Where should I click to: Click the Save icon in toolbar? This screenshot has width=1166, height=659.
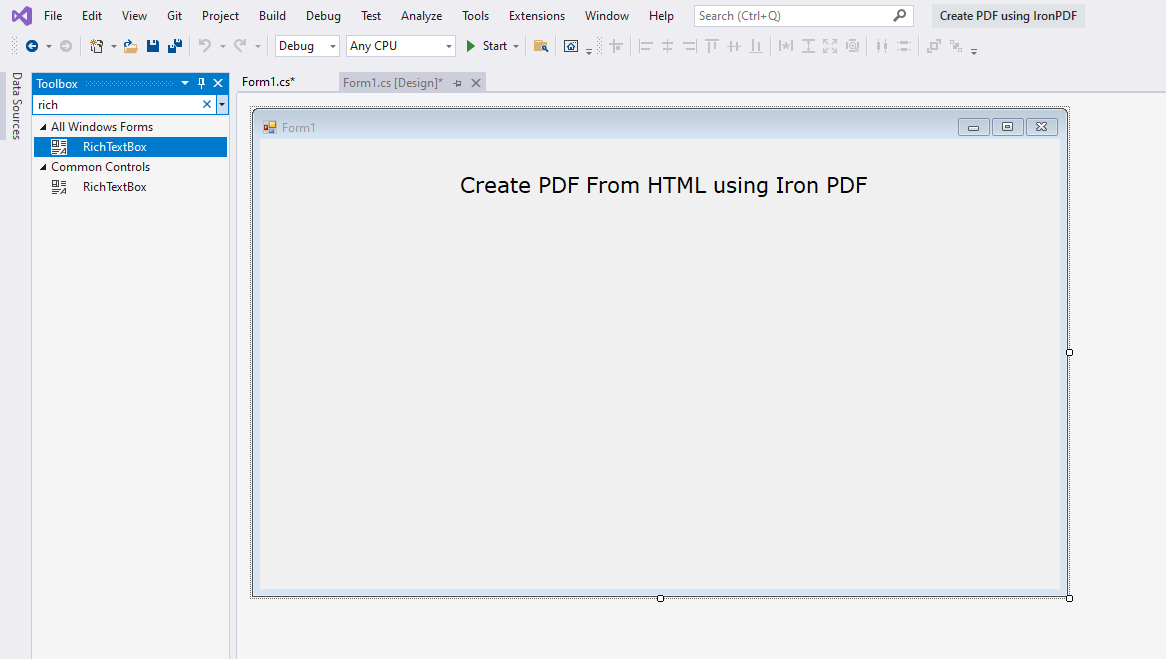pyautogui.click(x=153, y=46)
